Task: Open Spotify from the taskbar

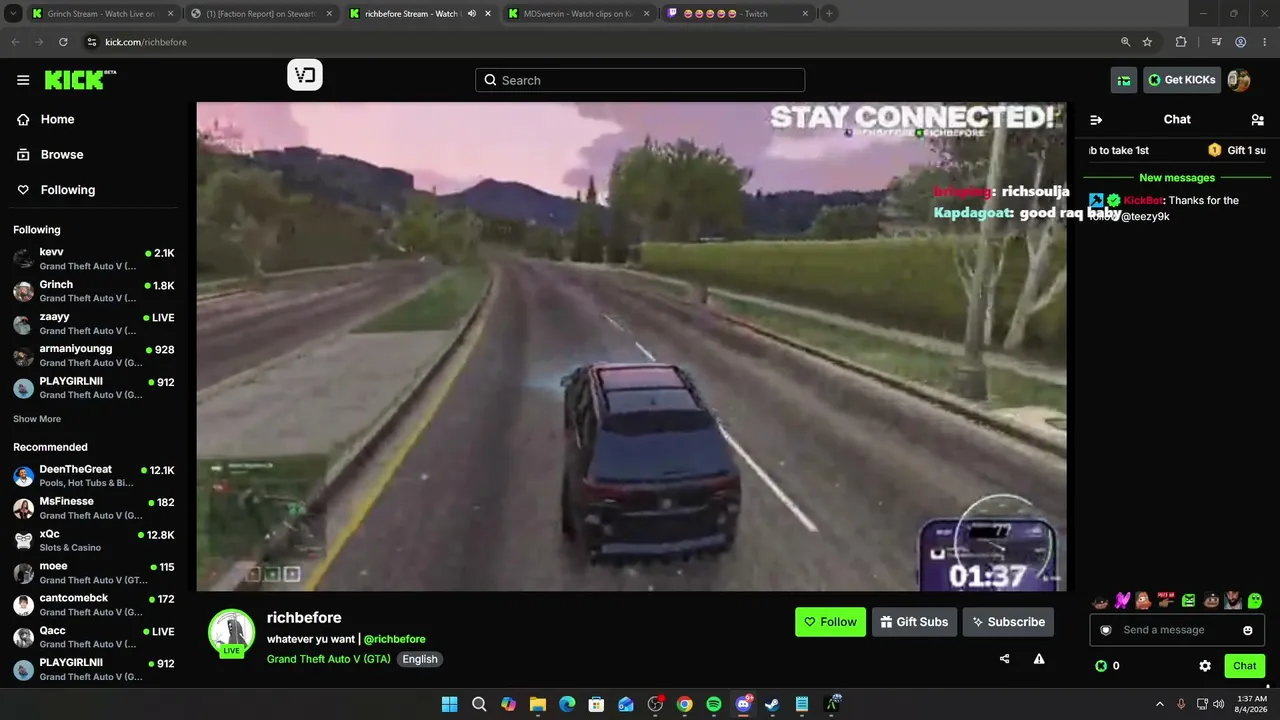Action: point(714,704)
